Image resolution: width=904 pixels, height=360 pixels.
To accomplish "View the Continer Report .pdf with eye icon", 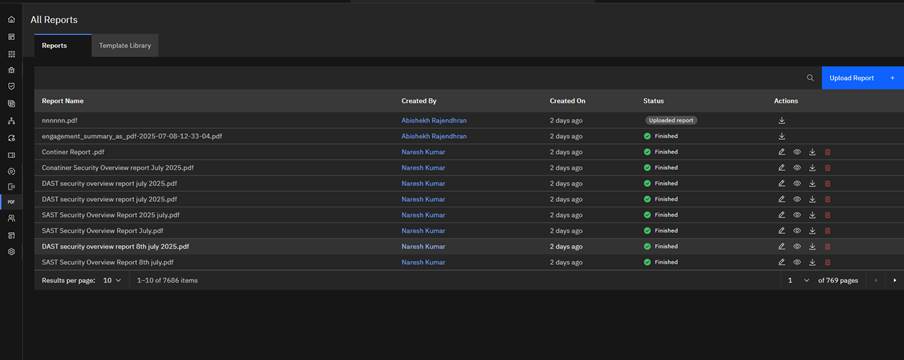I will [797, 152].
